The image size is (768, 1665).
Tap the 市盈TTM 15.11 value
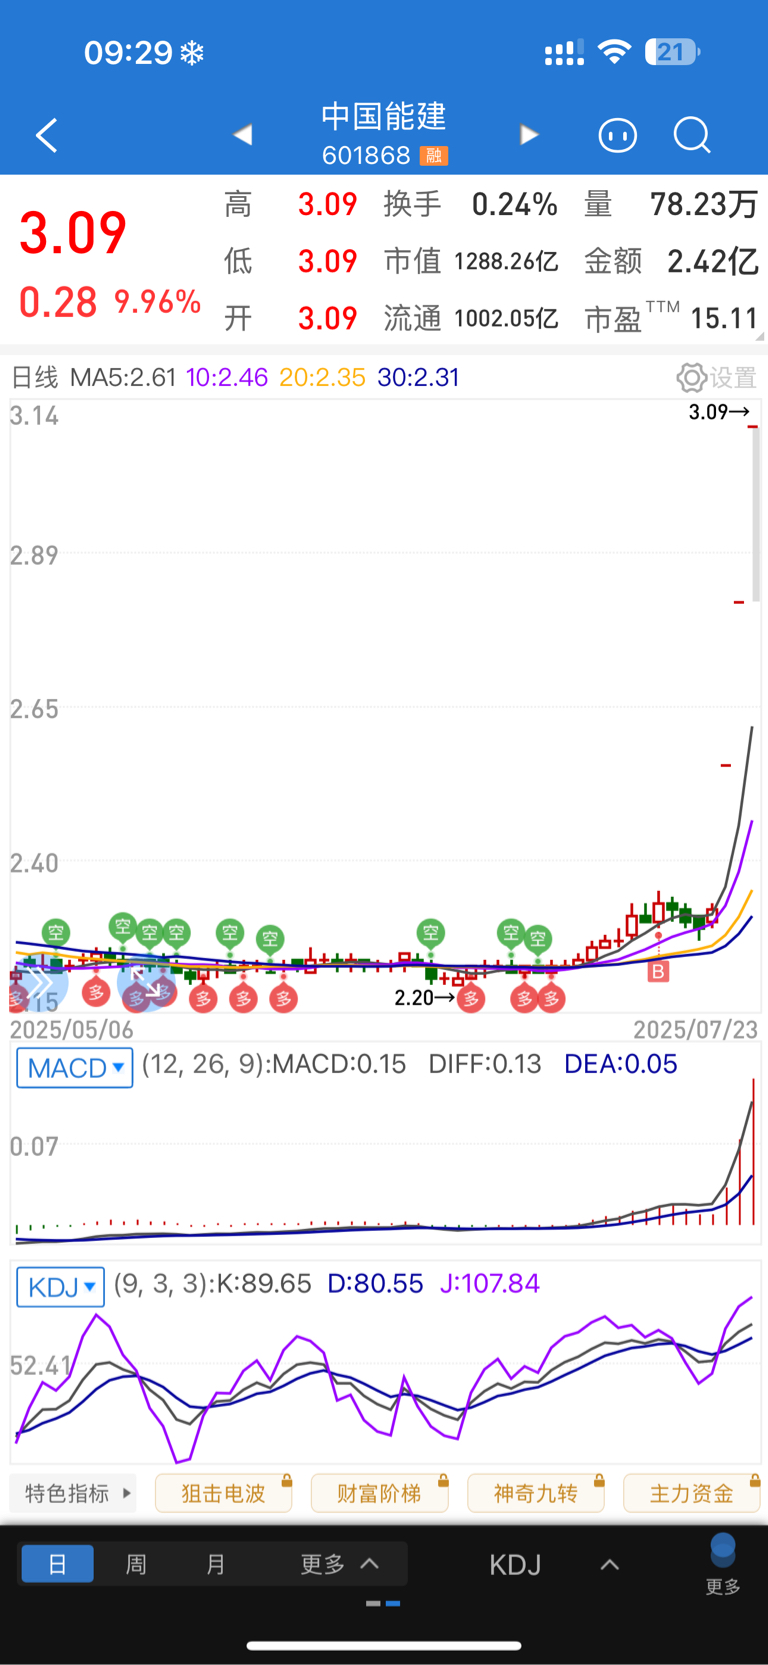click(724, 319)
